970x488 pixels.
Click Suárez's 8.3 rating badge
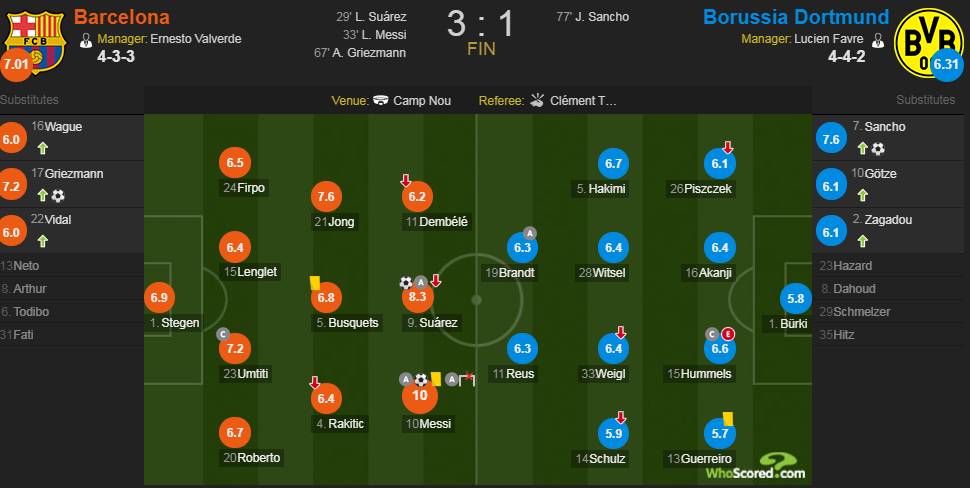pyautogui.click(x=418, y=298)
